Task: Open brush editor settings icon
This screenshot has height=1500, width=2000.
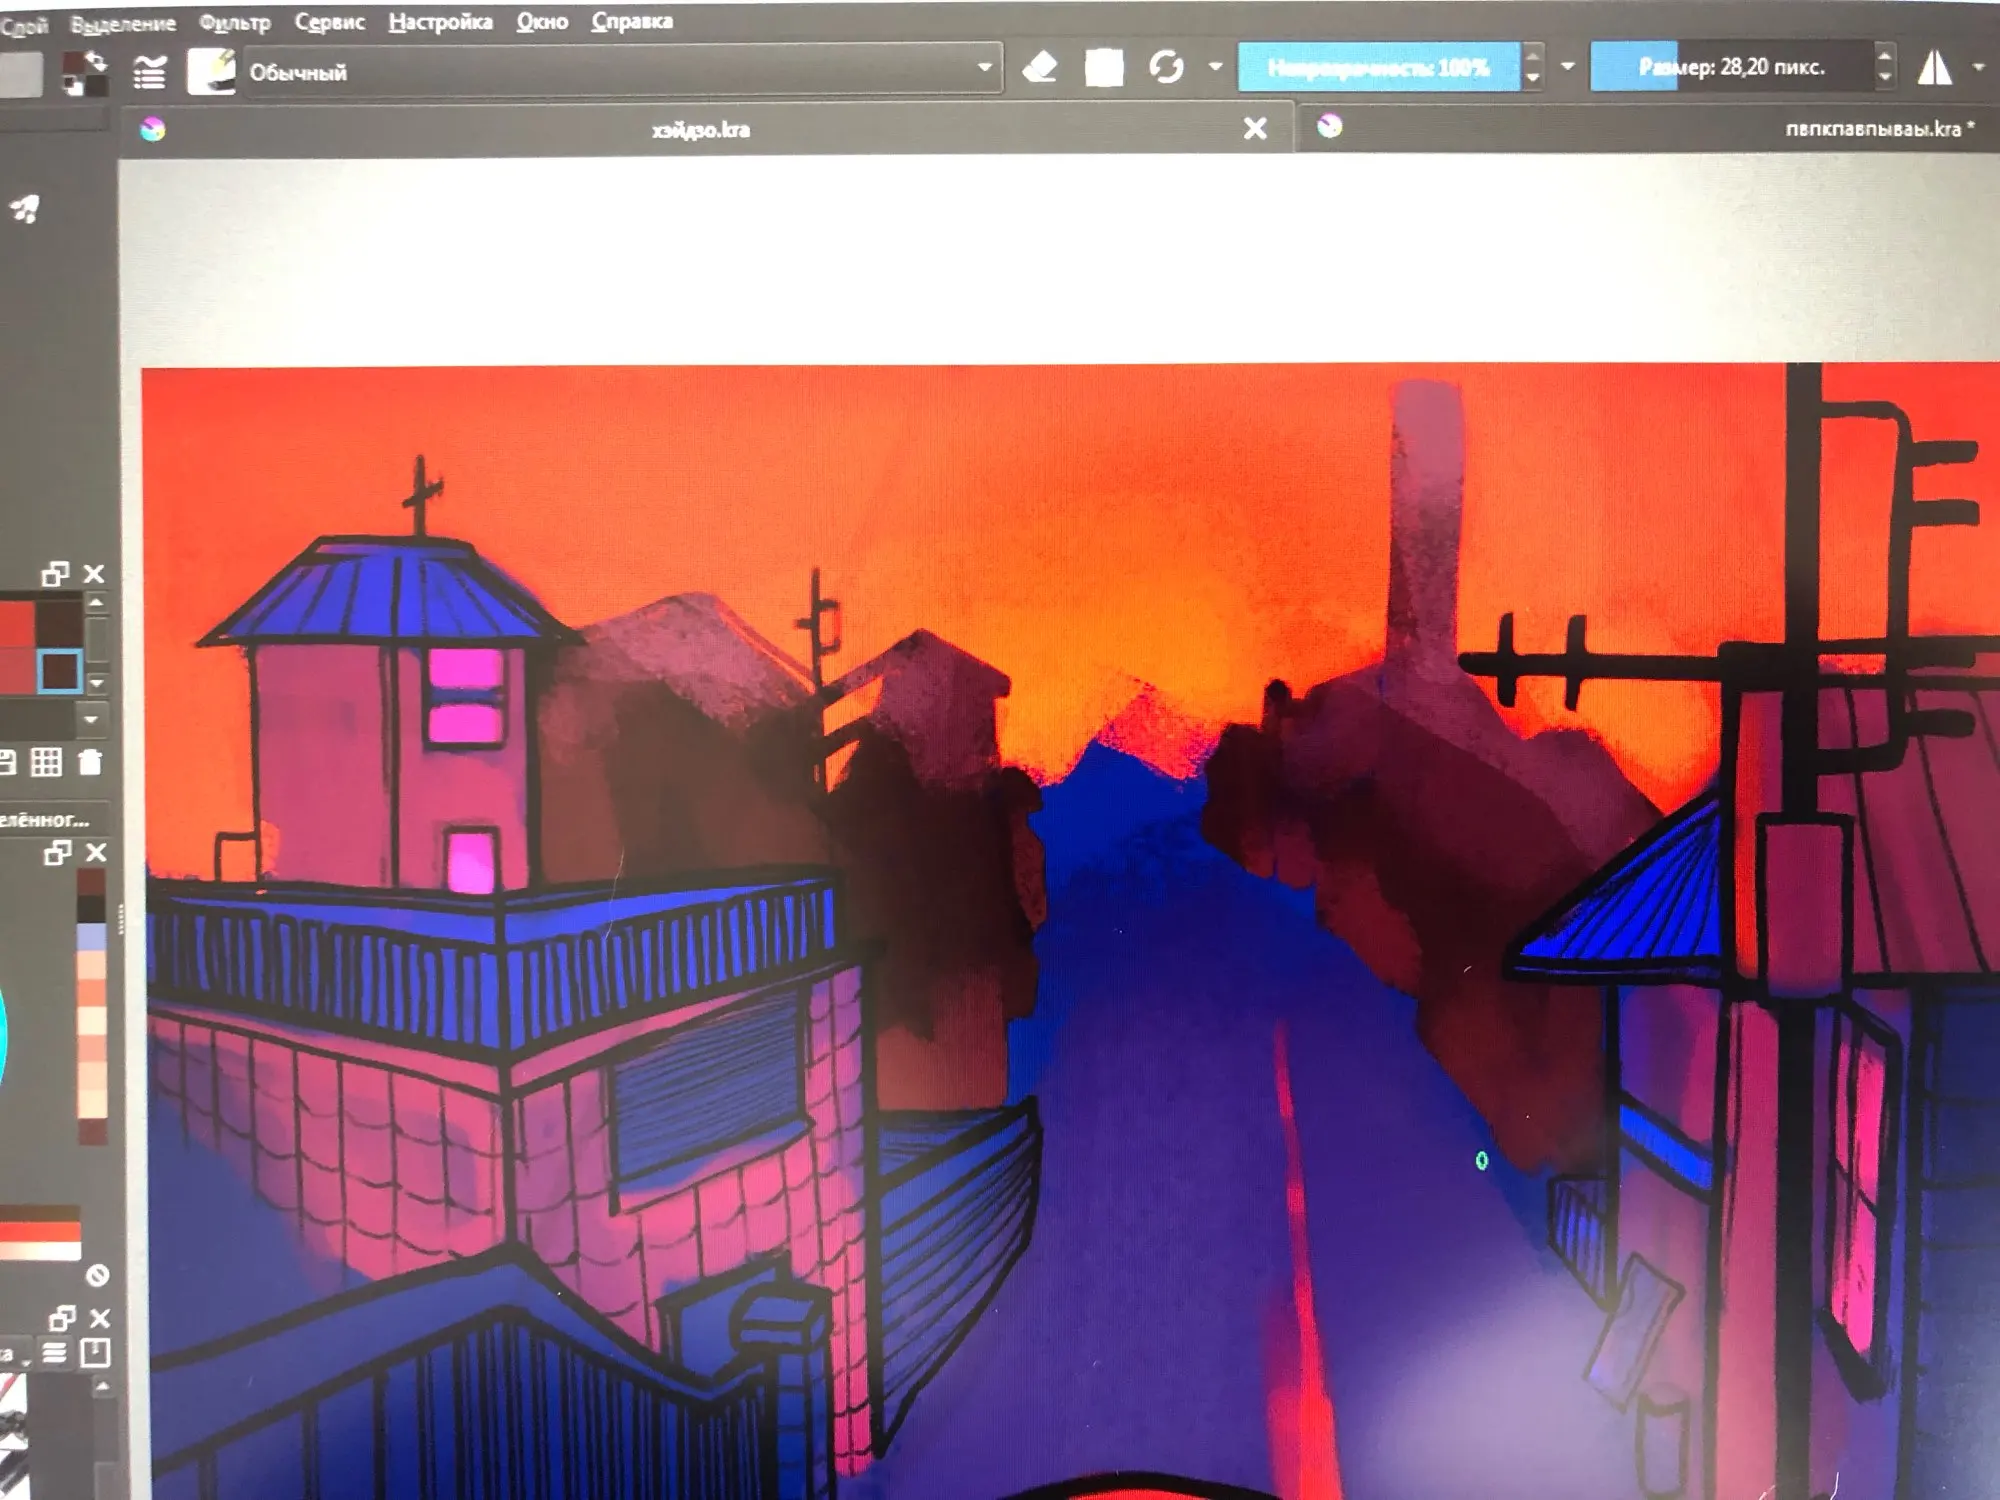Action: click(x=150, y=72)
